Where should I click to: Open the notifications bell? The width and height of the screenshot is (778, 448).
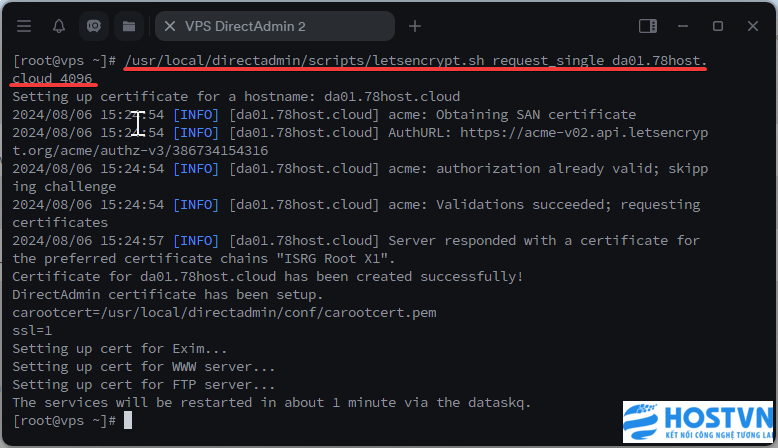59,26
